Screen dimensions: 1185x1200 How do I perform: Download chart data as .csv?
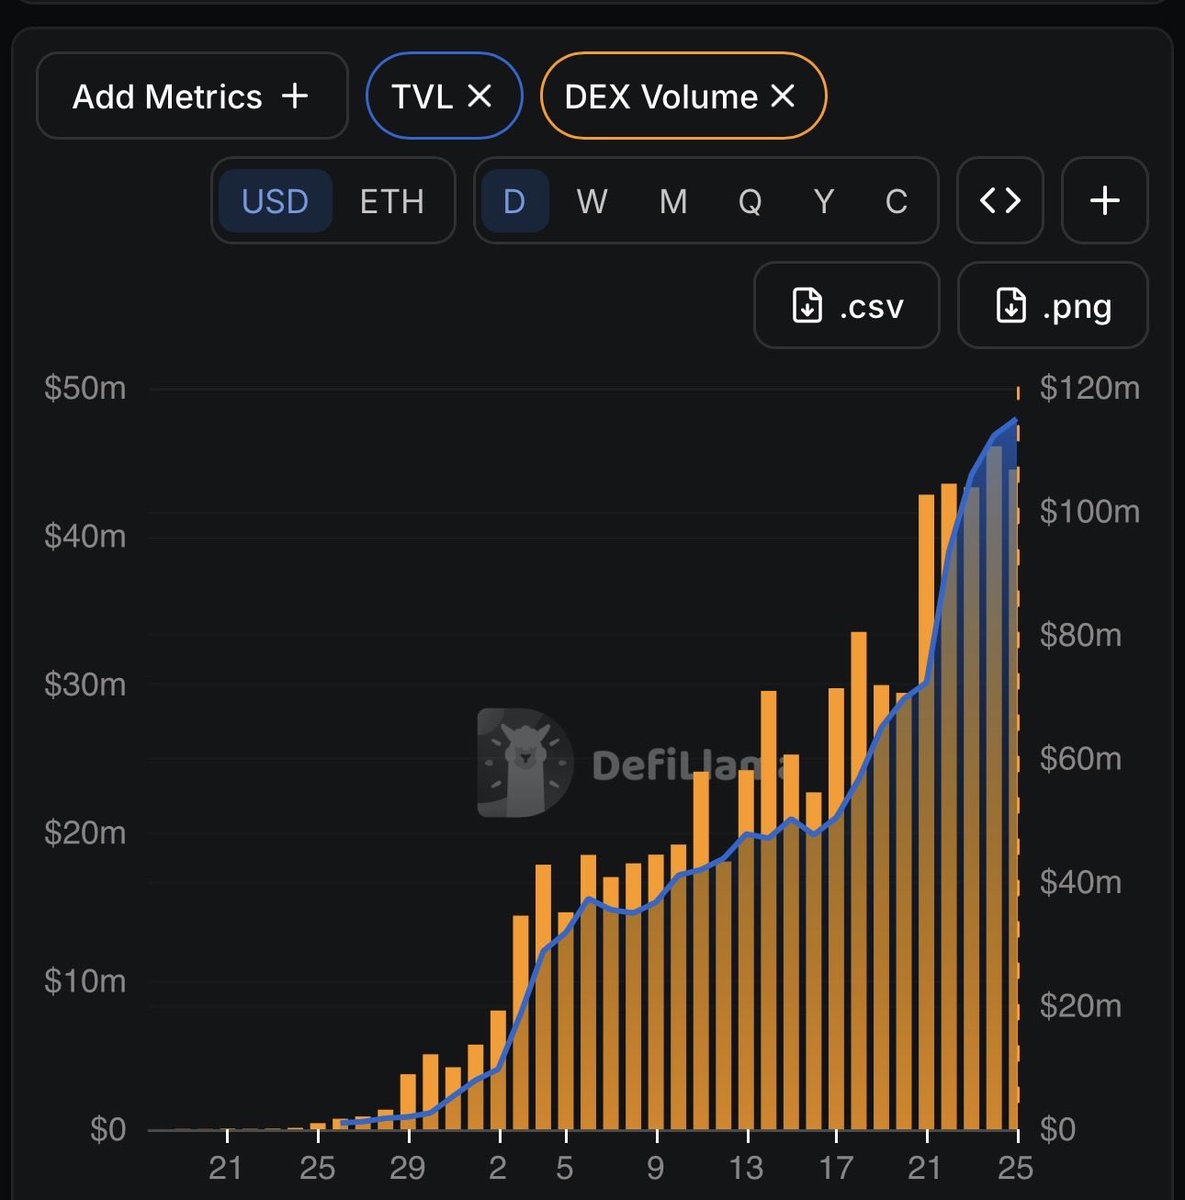tap(846, 305)
